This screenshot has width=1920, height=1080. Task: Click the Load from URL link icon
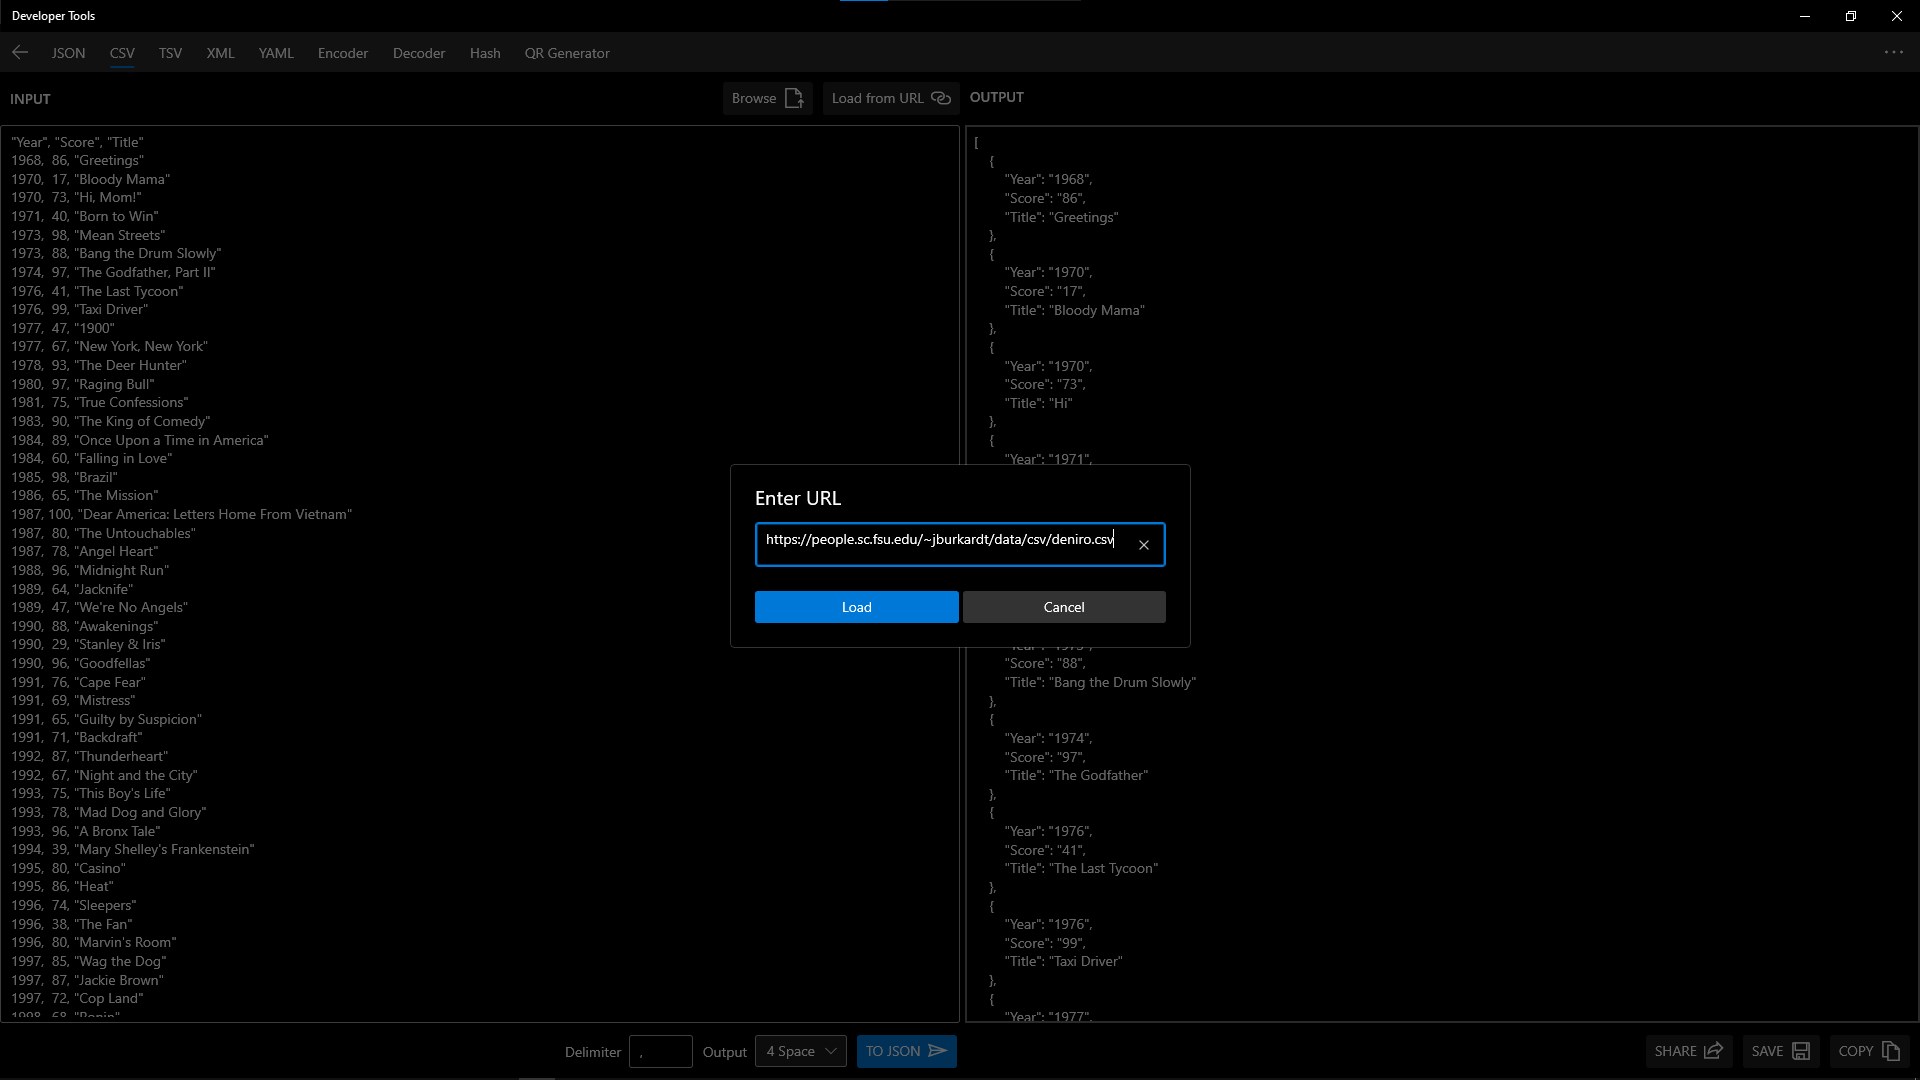click(941, 98)
